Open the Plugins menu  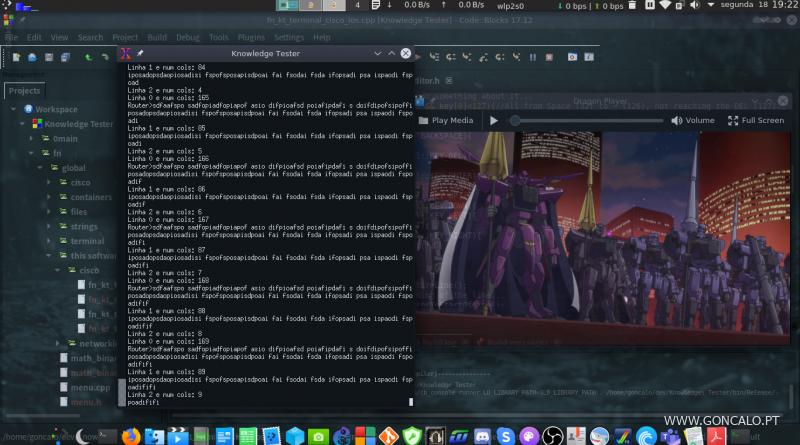(x=251, y=37)
